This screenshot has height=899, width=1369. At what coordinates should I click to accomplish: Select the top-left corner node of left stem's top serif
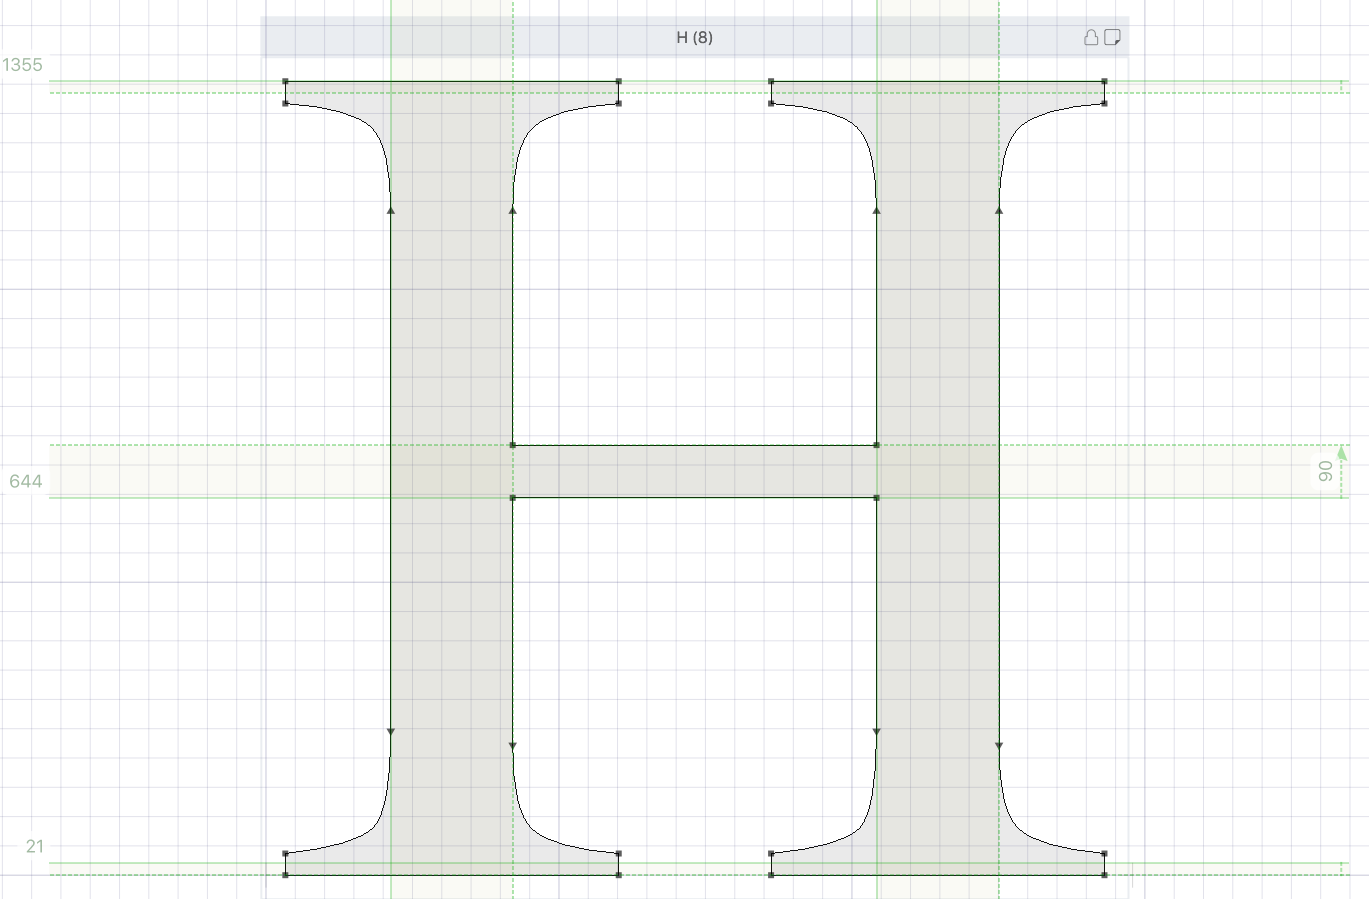(286, 81)
